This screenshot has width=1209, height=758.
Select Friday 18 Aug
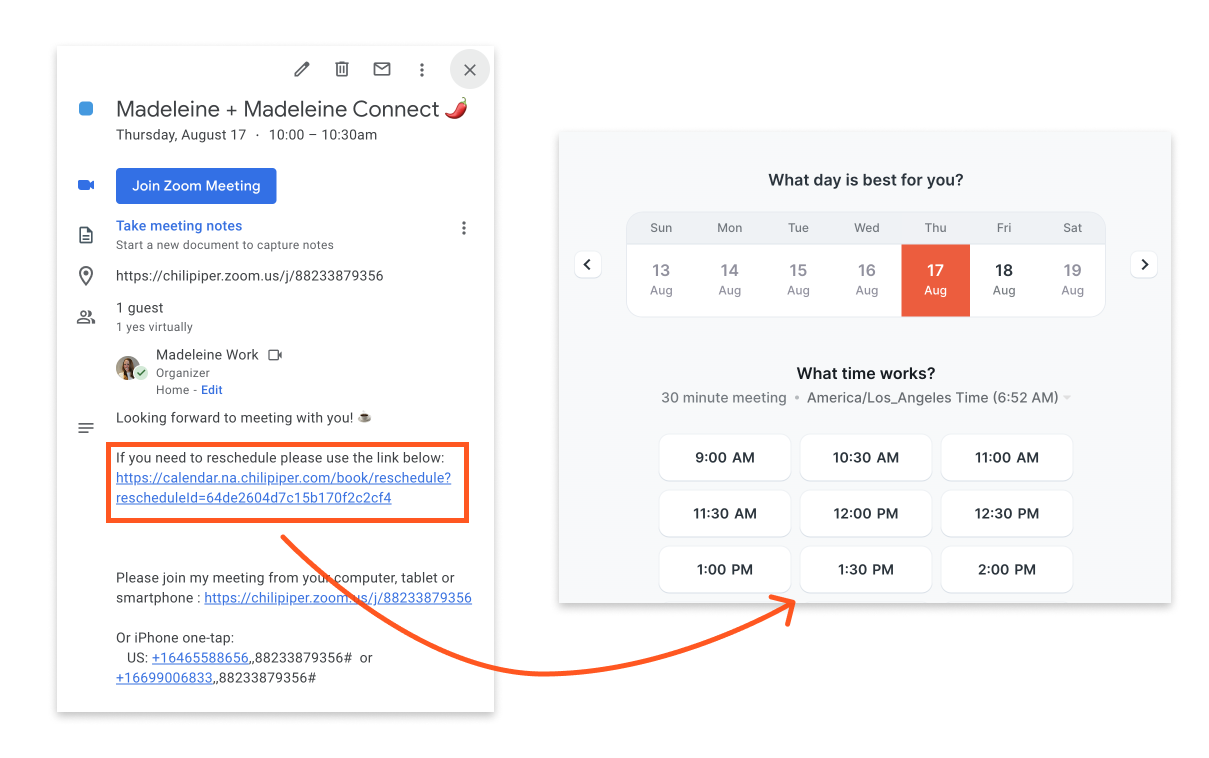(x=1004, y=280)
